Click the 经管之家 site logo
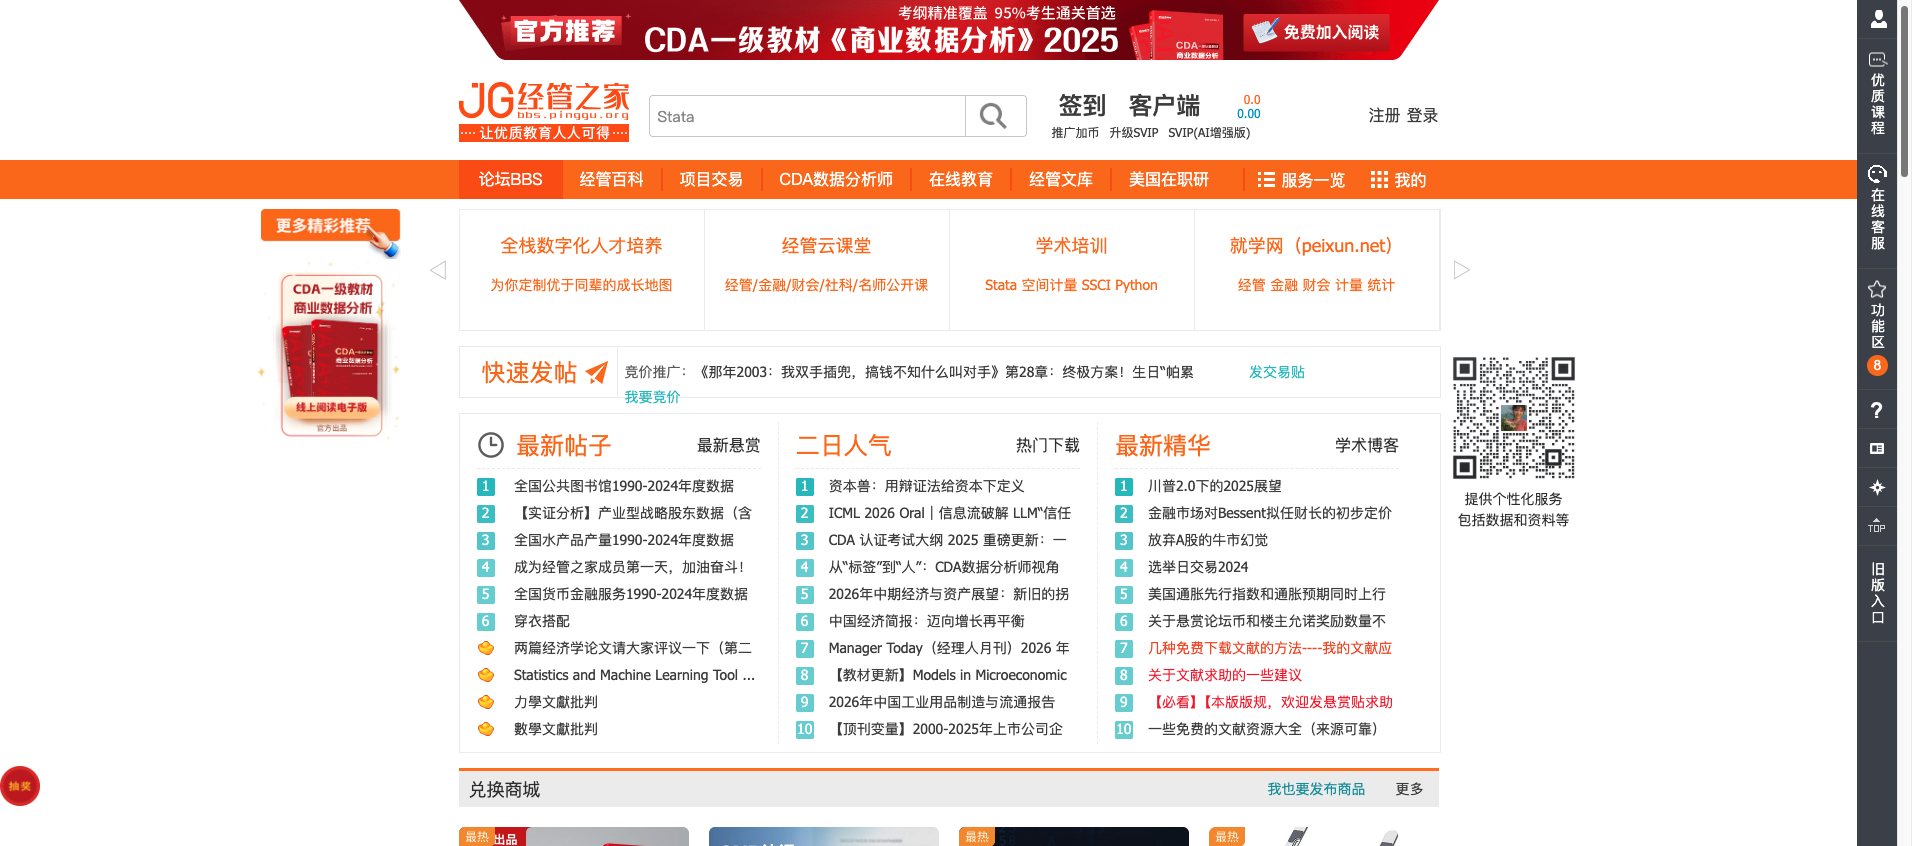Screen dimensions: 1912x846 544,111
